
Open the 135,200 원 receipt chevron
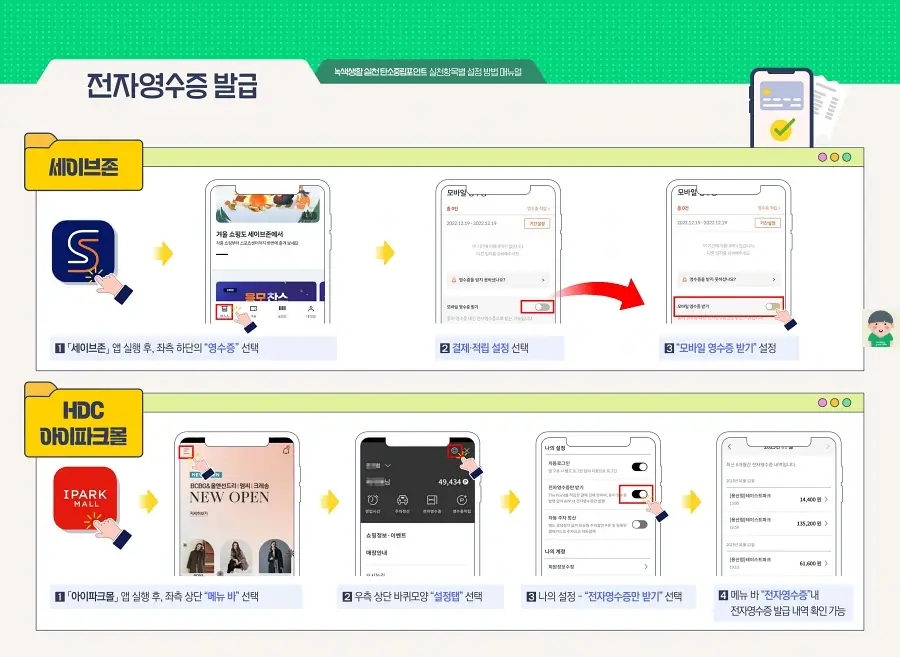(x=826, y=523)
